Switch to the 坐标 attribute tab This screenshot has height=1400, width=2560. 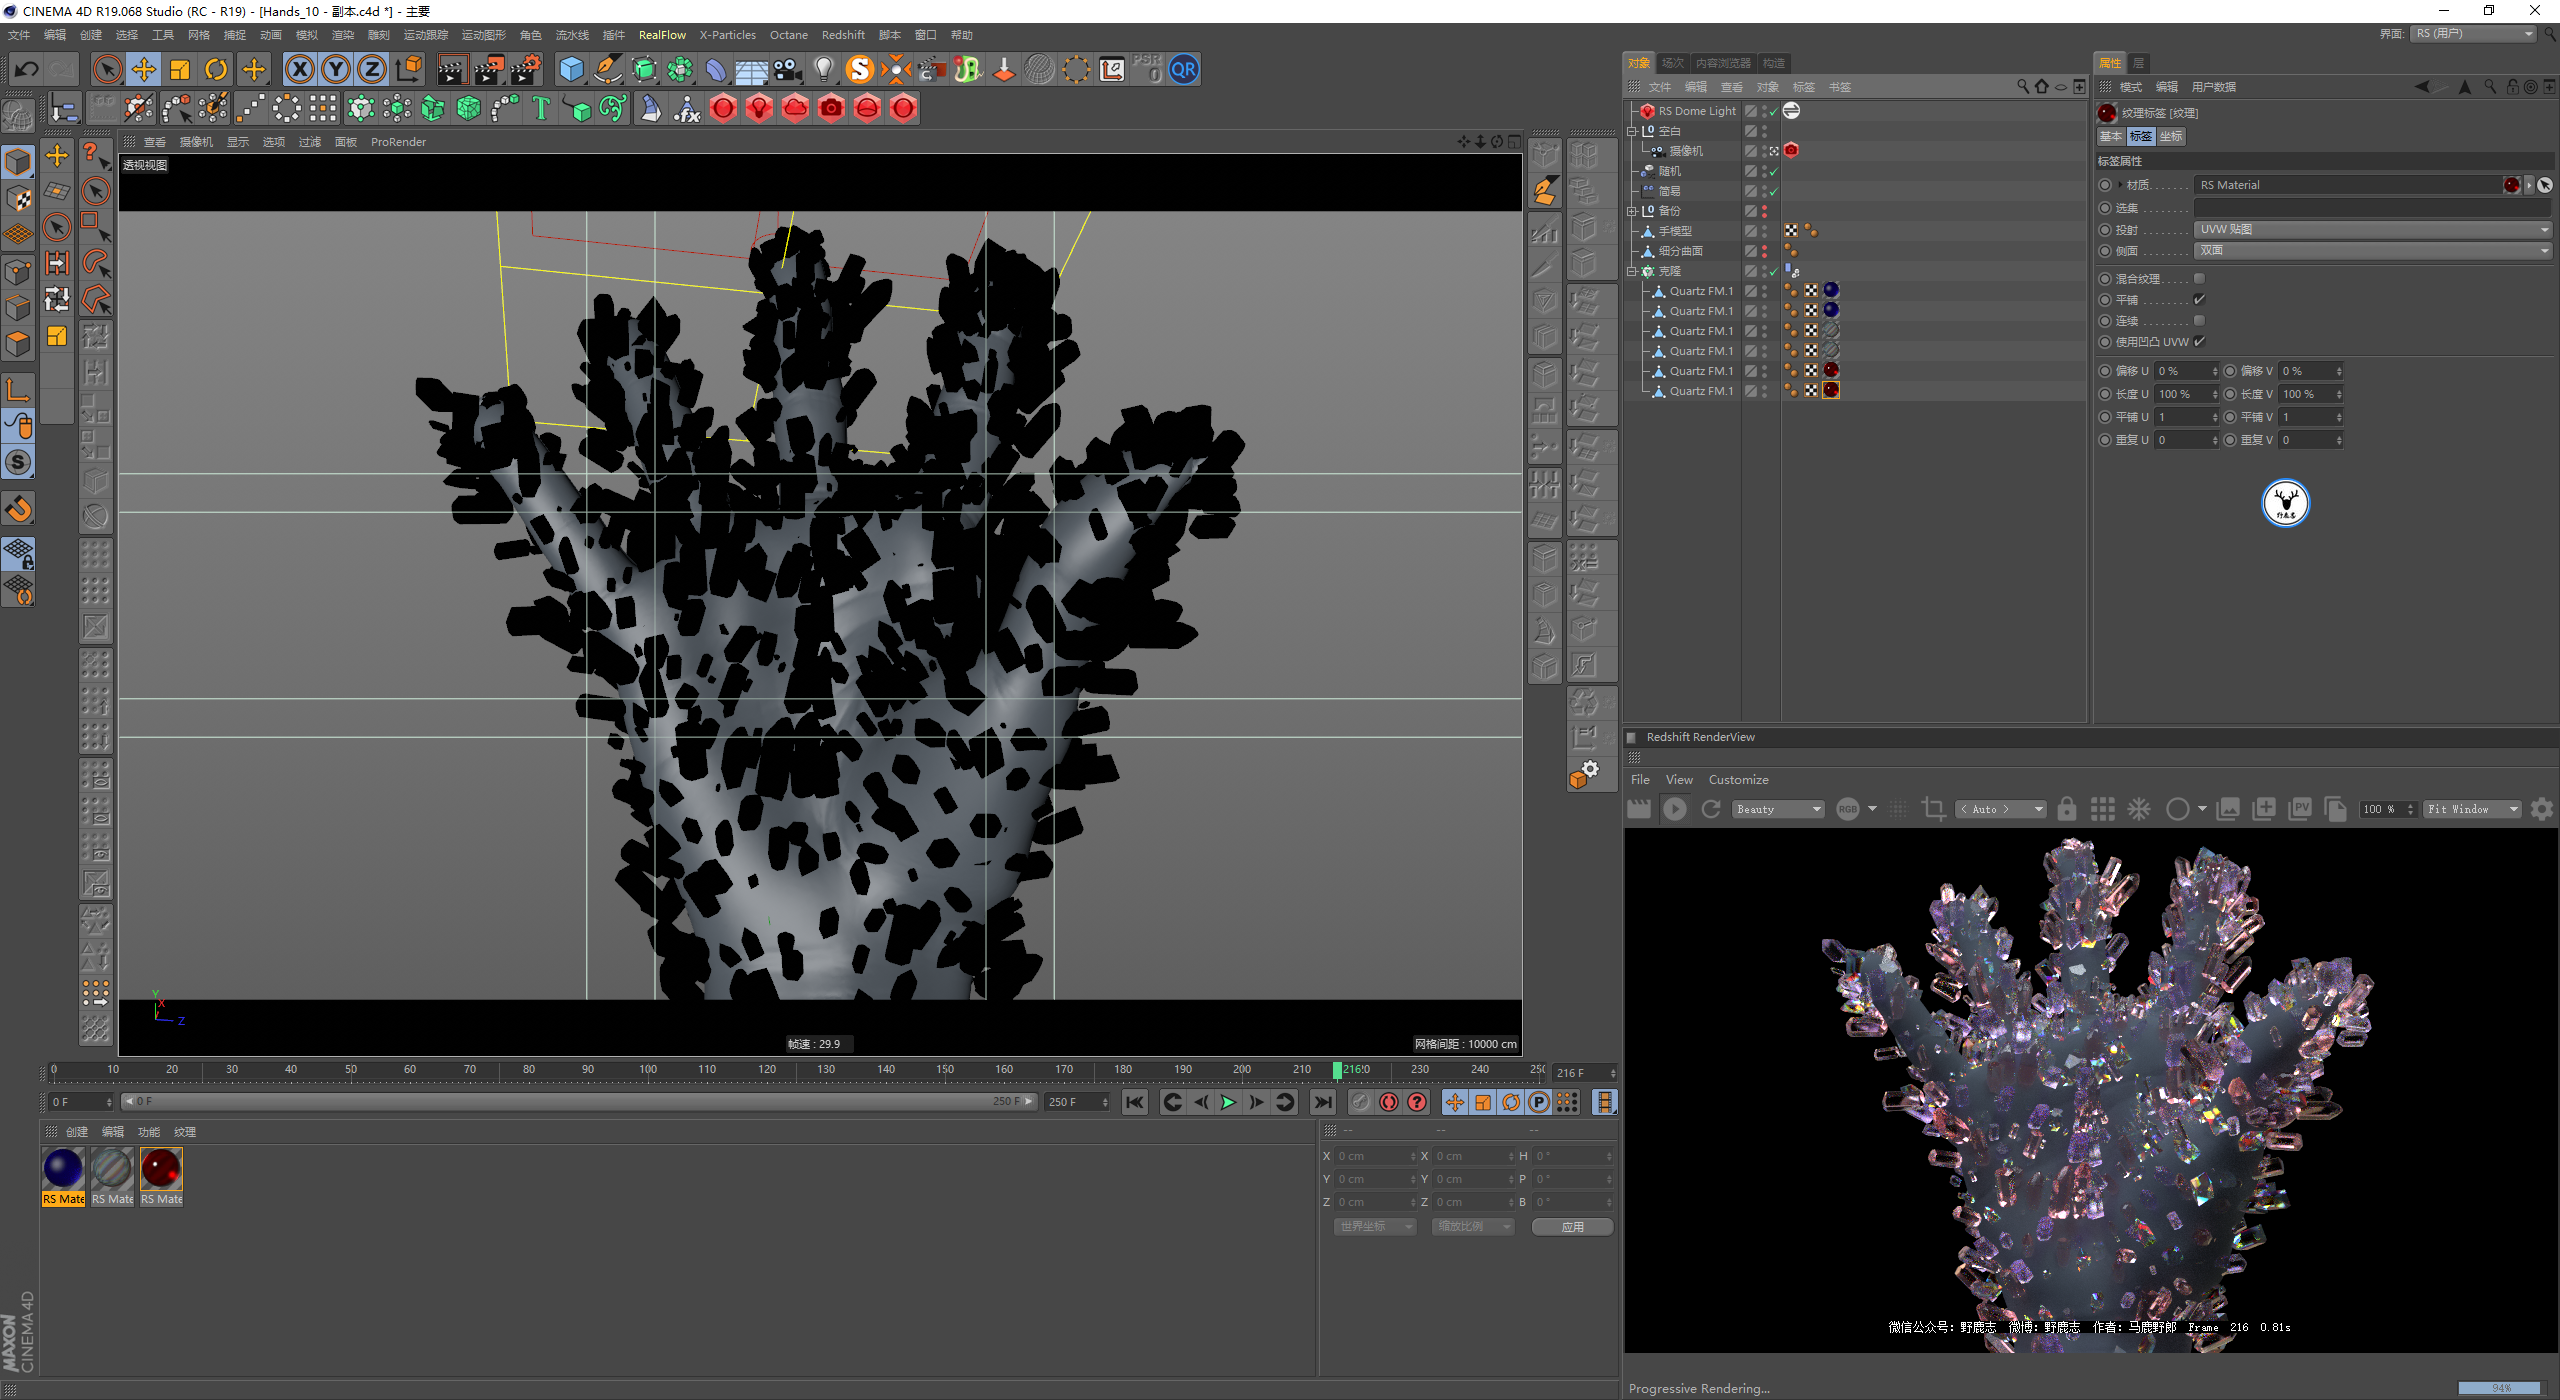2170,136
